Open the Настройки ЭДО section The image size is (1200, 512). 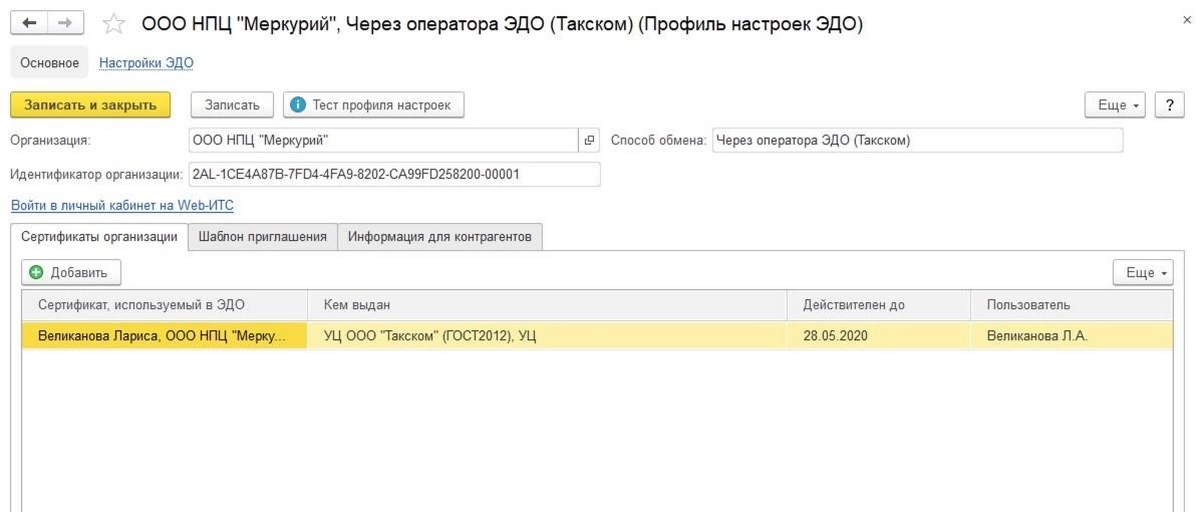click(x=146, y=63)
